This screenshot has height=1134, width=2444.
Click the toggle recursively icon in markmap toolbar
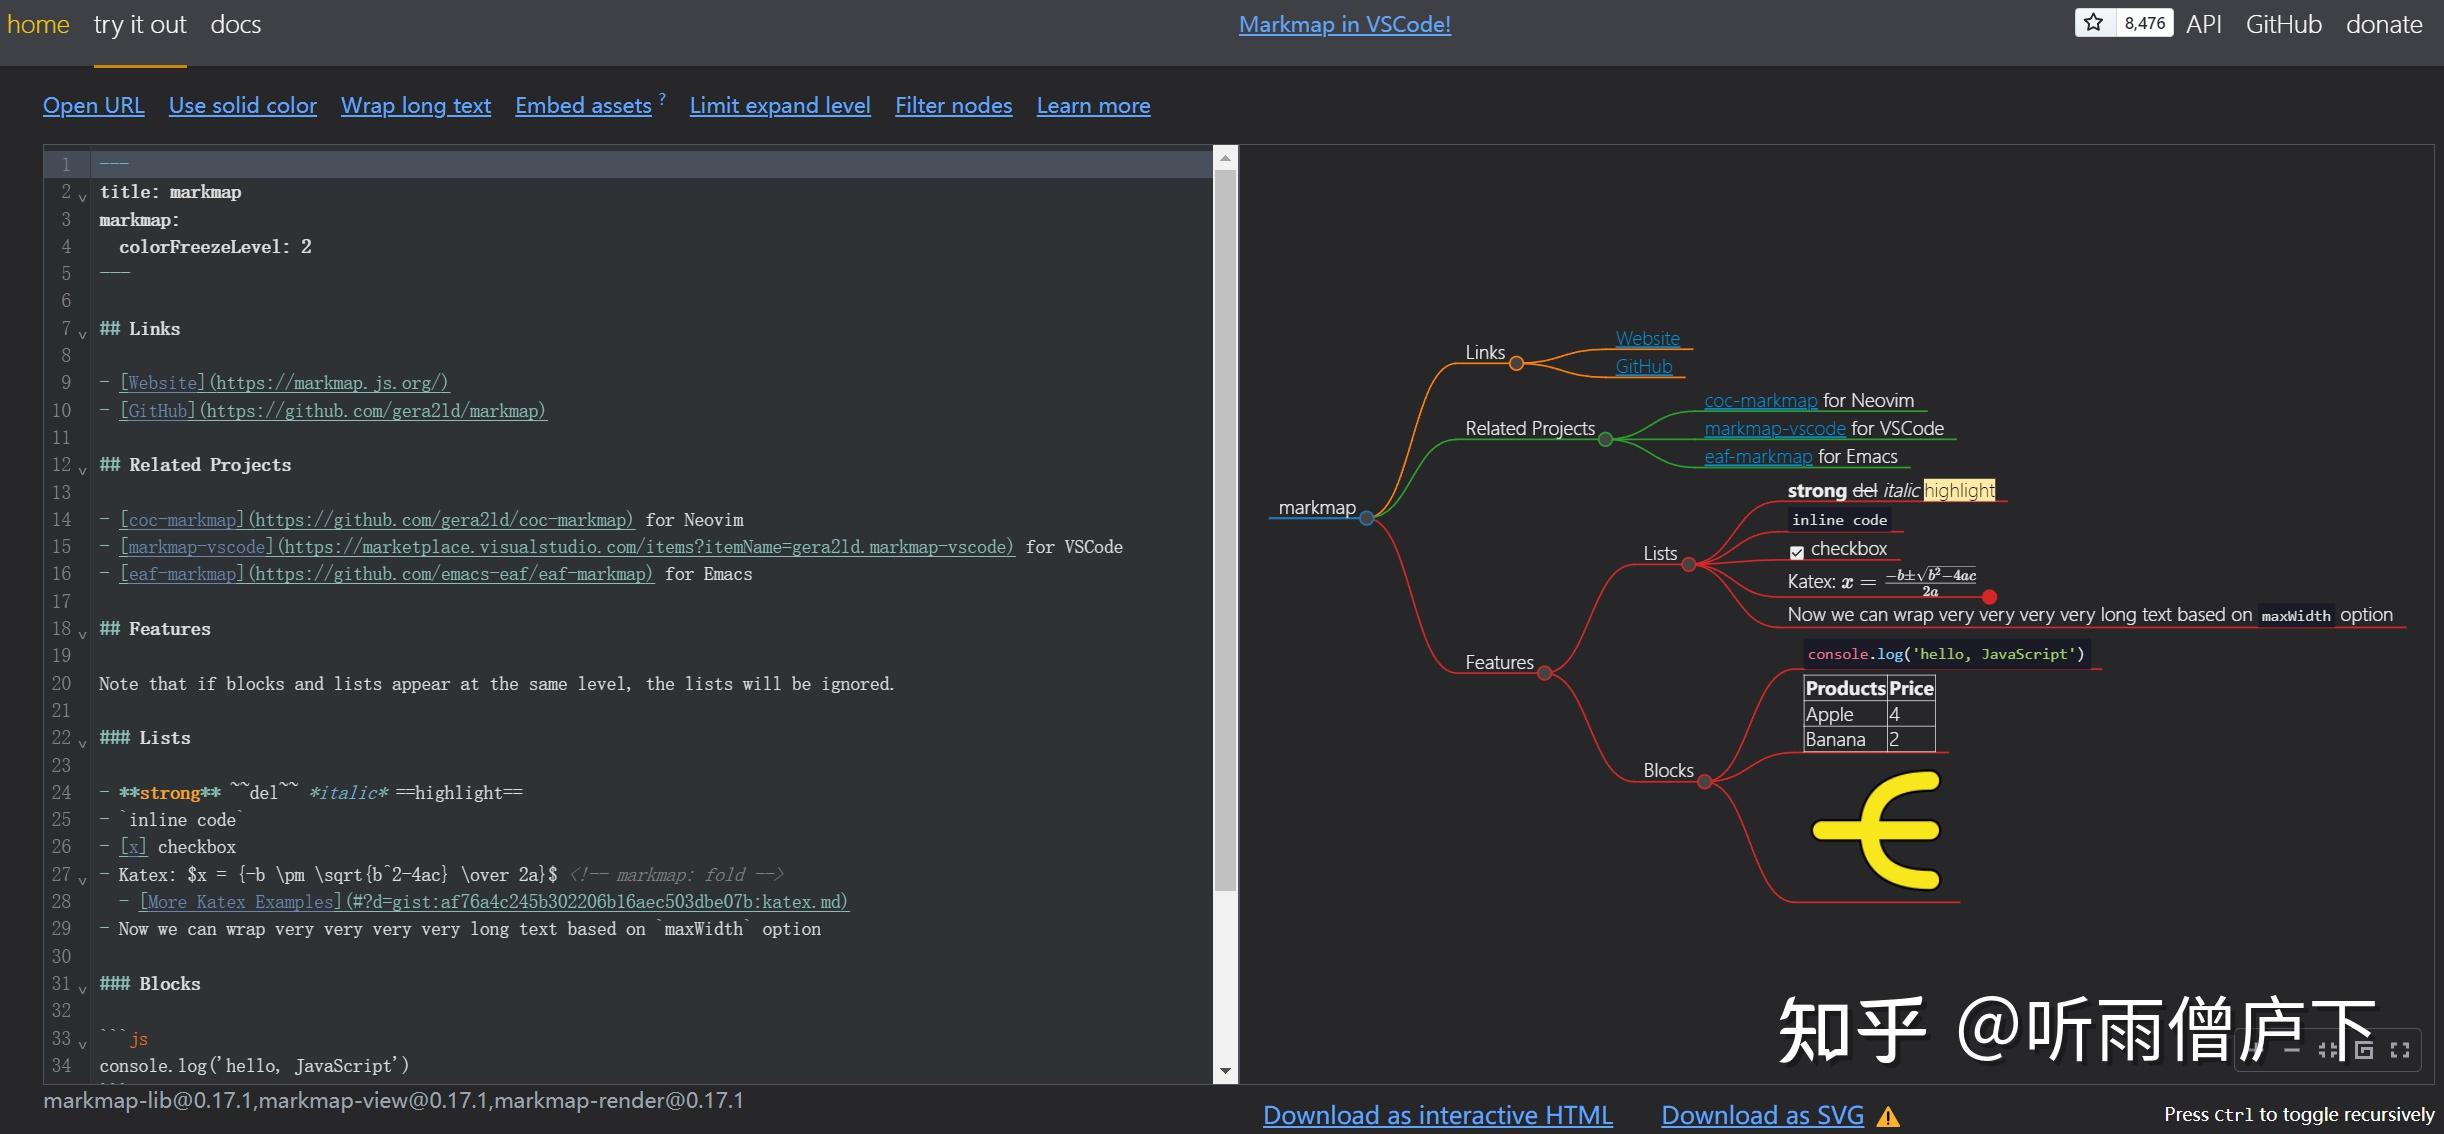pos(2364,1050)
